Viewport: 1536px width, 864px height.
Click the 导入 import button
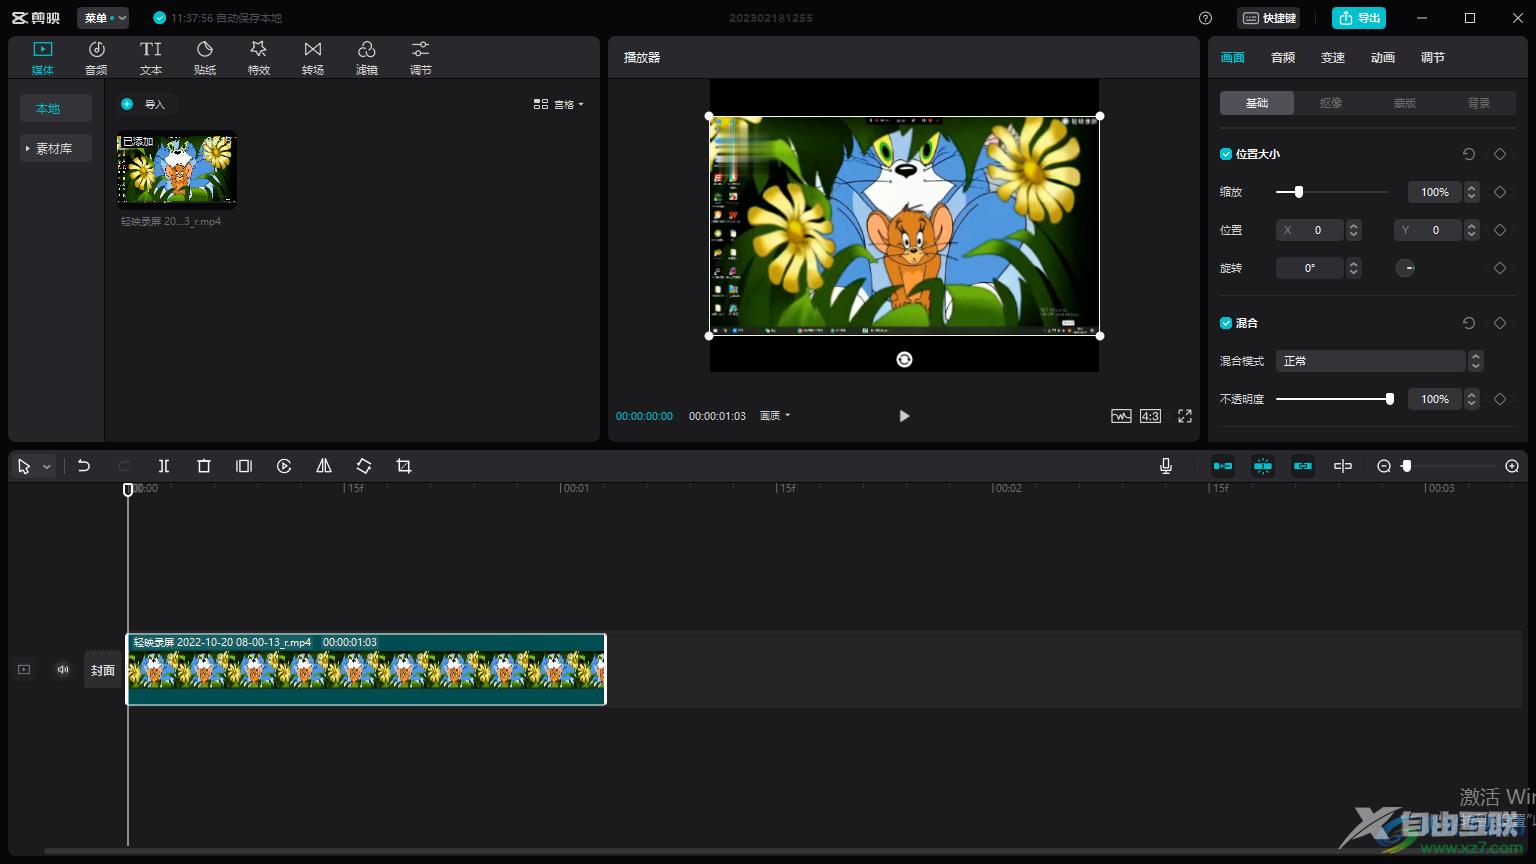pos(146,104)
